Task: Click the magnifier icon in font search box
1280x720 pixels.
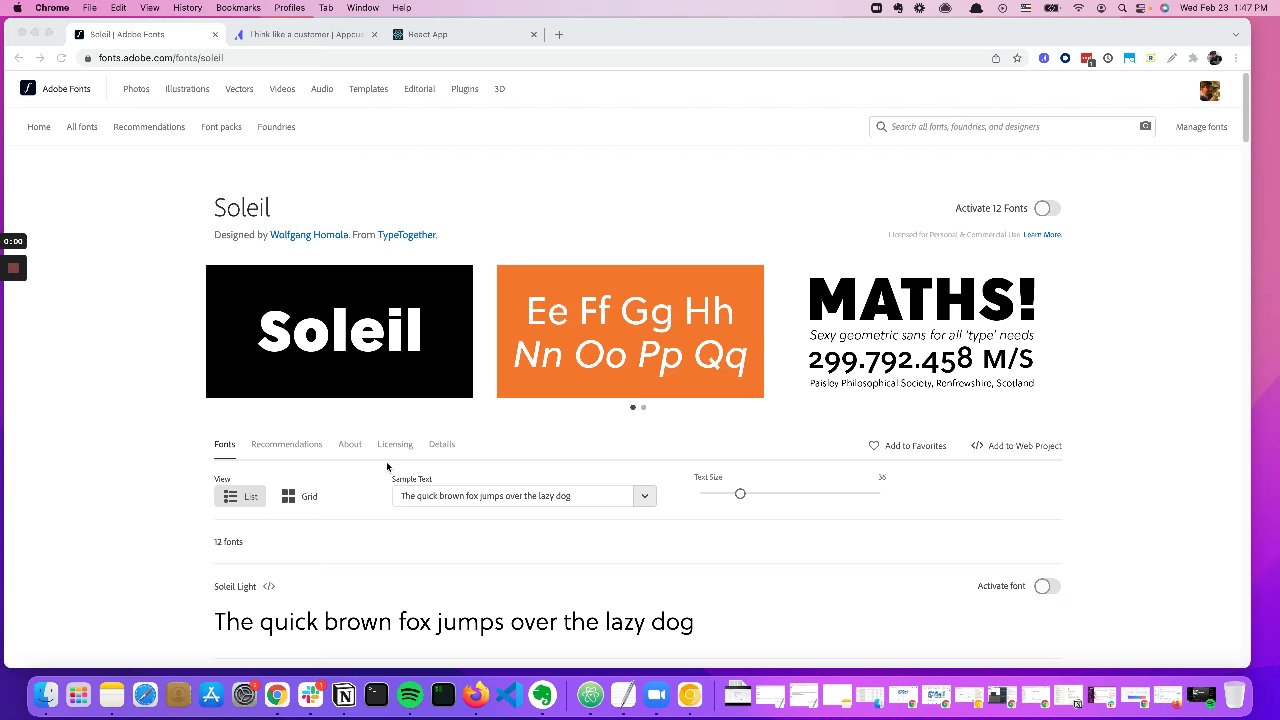Action: [x=881, y=127]
